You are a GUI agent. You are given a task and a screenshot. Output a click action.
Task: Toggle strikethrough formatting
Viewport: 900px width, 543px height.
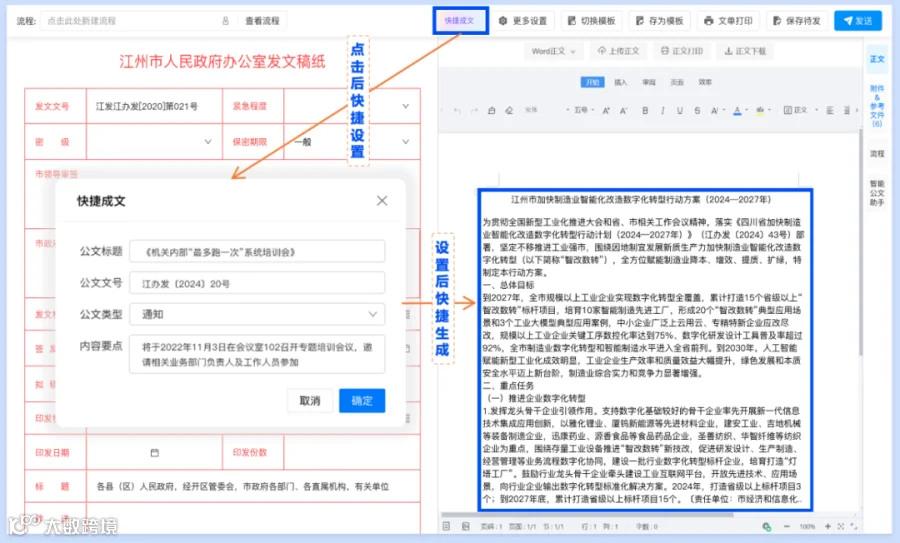click(697, 110)
